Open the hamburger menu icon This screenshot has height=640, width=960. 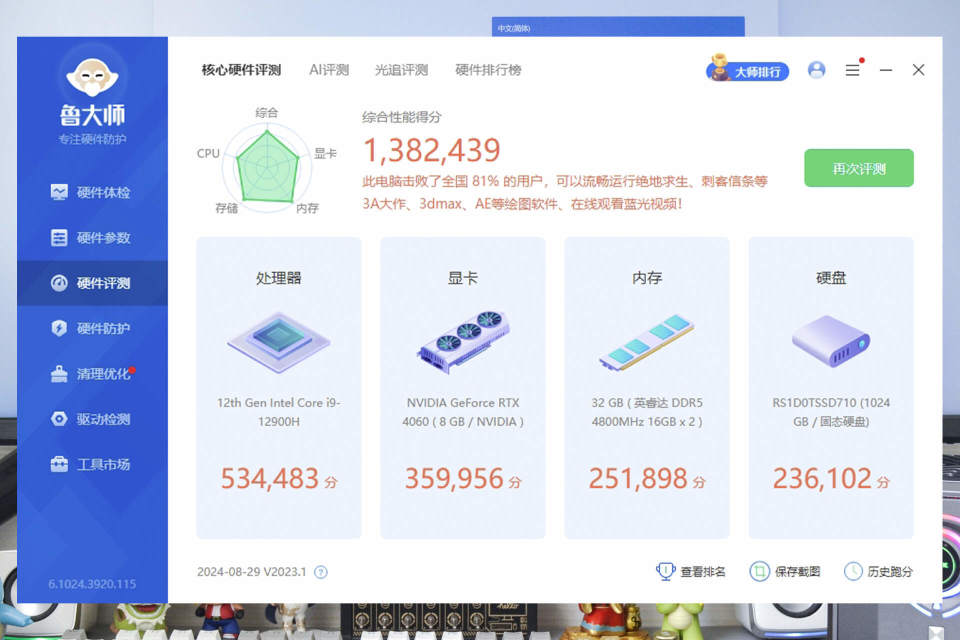[x=852, y=70]
